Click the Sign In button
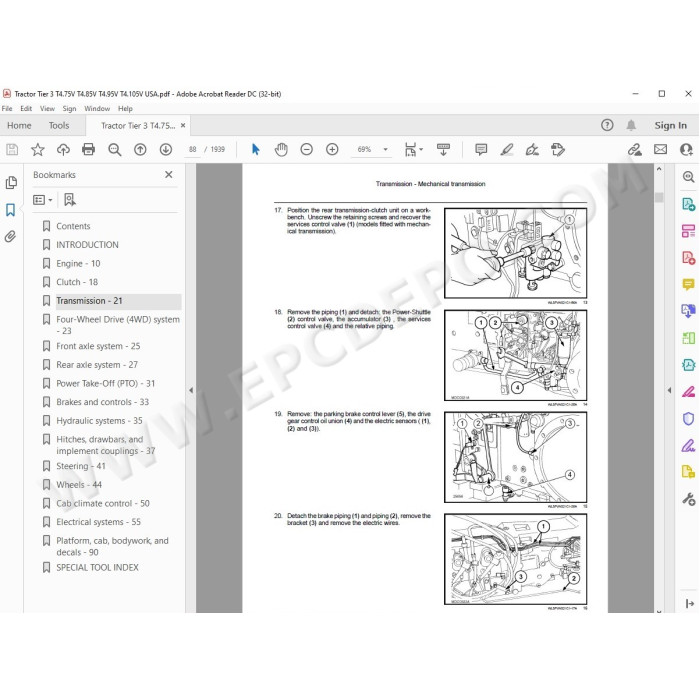The height and width of the screenshot is (700, 700). click(x=671, y=125)
